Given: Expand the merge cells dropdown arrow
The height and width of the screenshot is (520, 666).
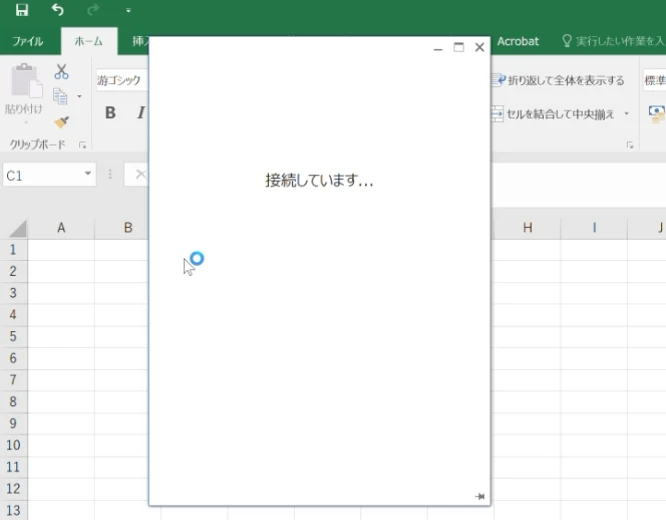Looking at the screenshot, I should point(626,113).
